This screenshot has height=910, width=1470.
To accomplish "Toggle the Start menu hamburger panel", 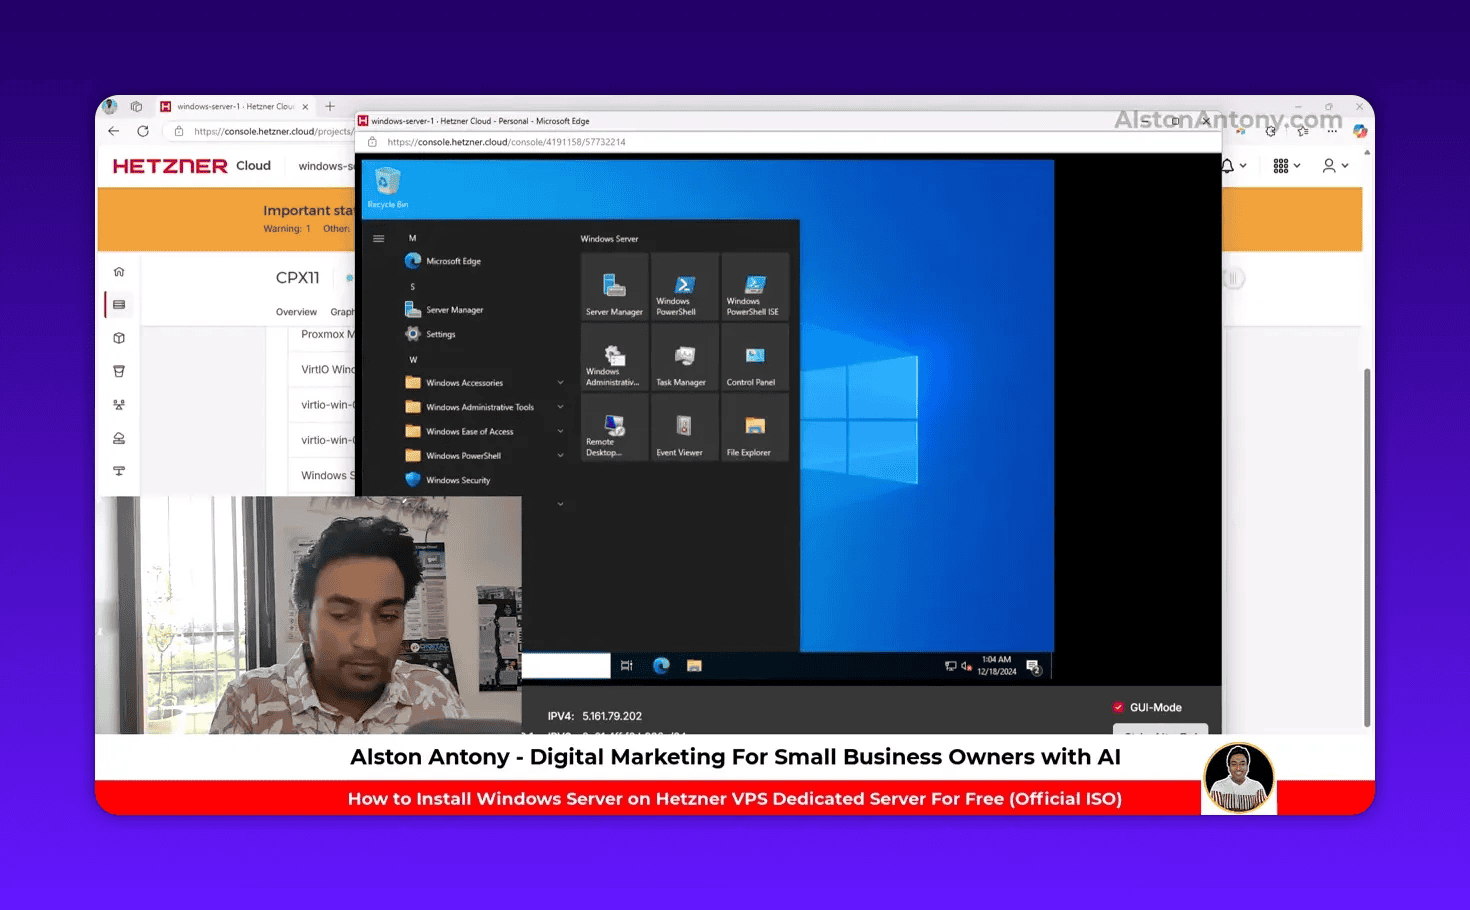I will coord(378,238).
